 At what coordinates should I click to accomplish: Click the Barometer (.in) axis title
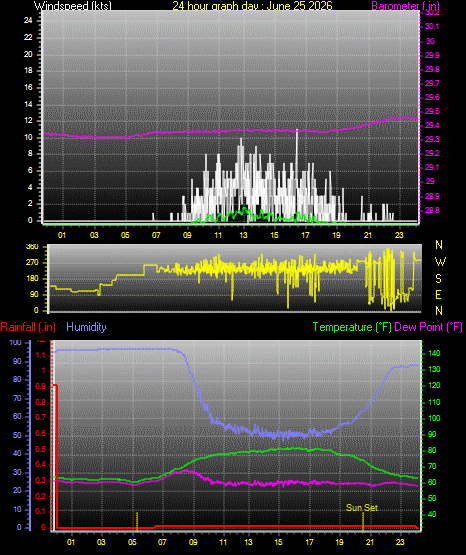click(405, 6)
